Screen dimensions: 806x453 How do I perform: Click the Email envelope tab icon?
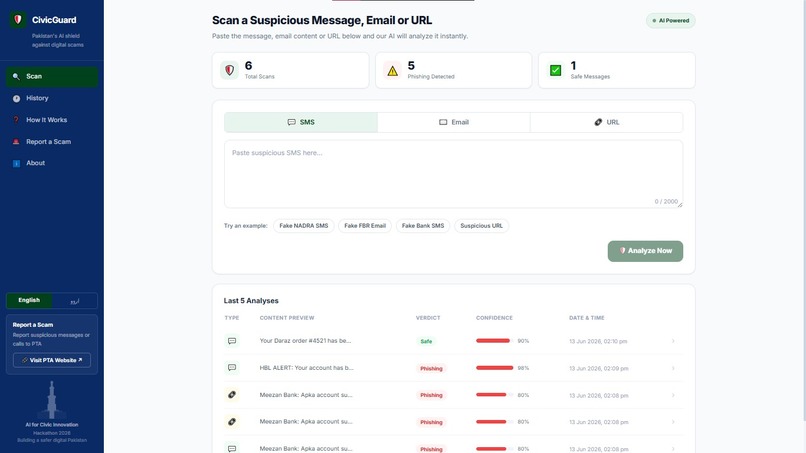[443, 122]
